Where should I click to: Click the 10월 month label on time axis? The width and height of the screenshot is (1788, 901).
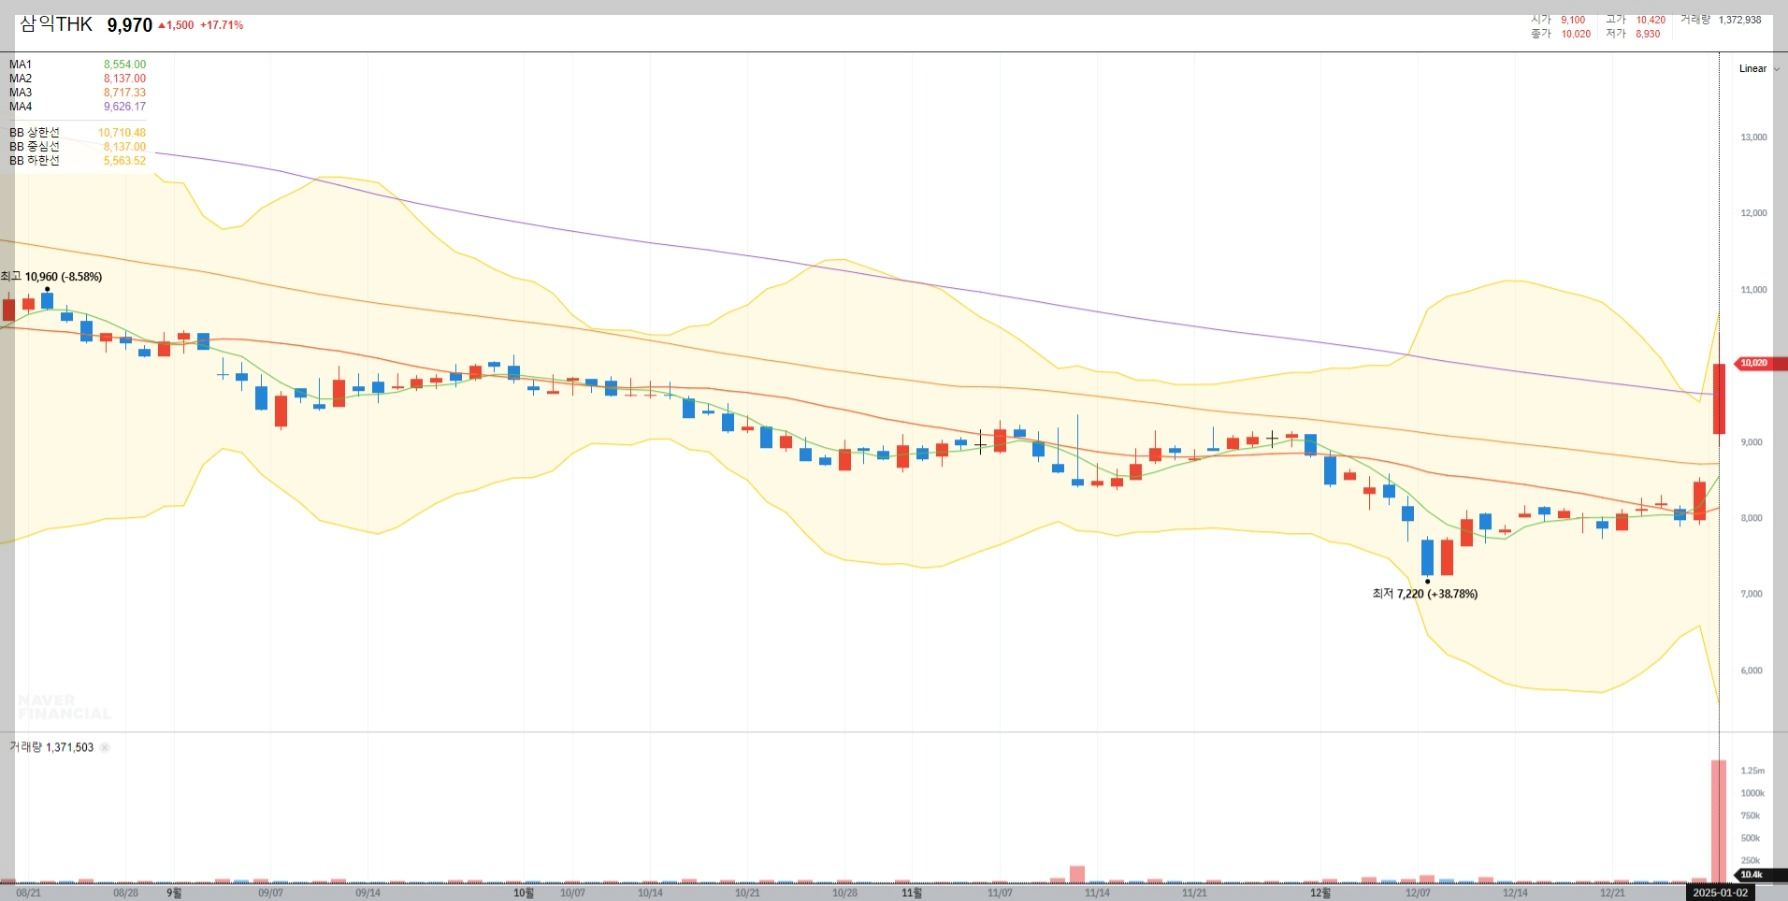coord(524,893)
